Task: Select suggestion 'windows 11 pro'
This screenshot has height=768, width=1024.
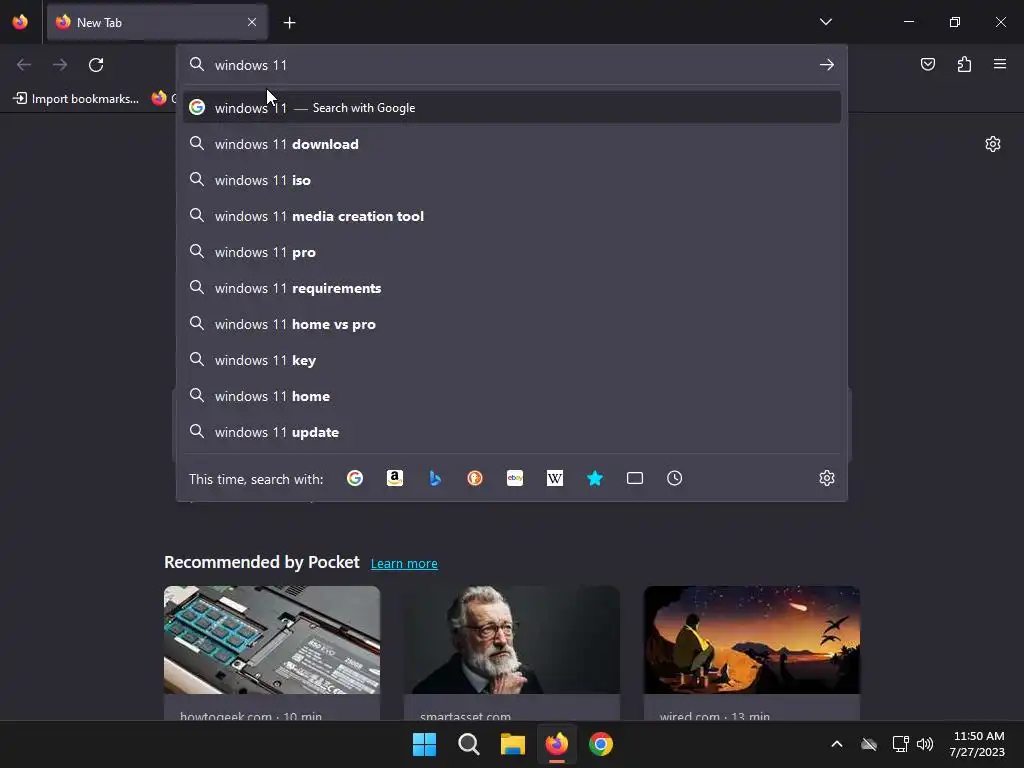Action: point(512,252)
